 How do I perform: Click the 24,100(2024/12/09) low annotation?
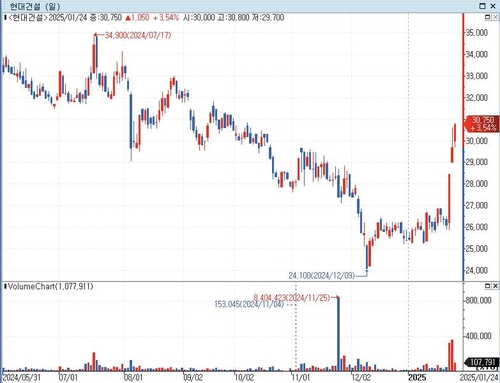click(322, 276)
